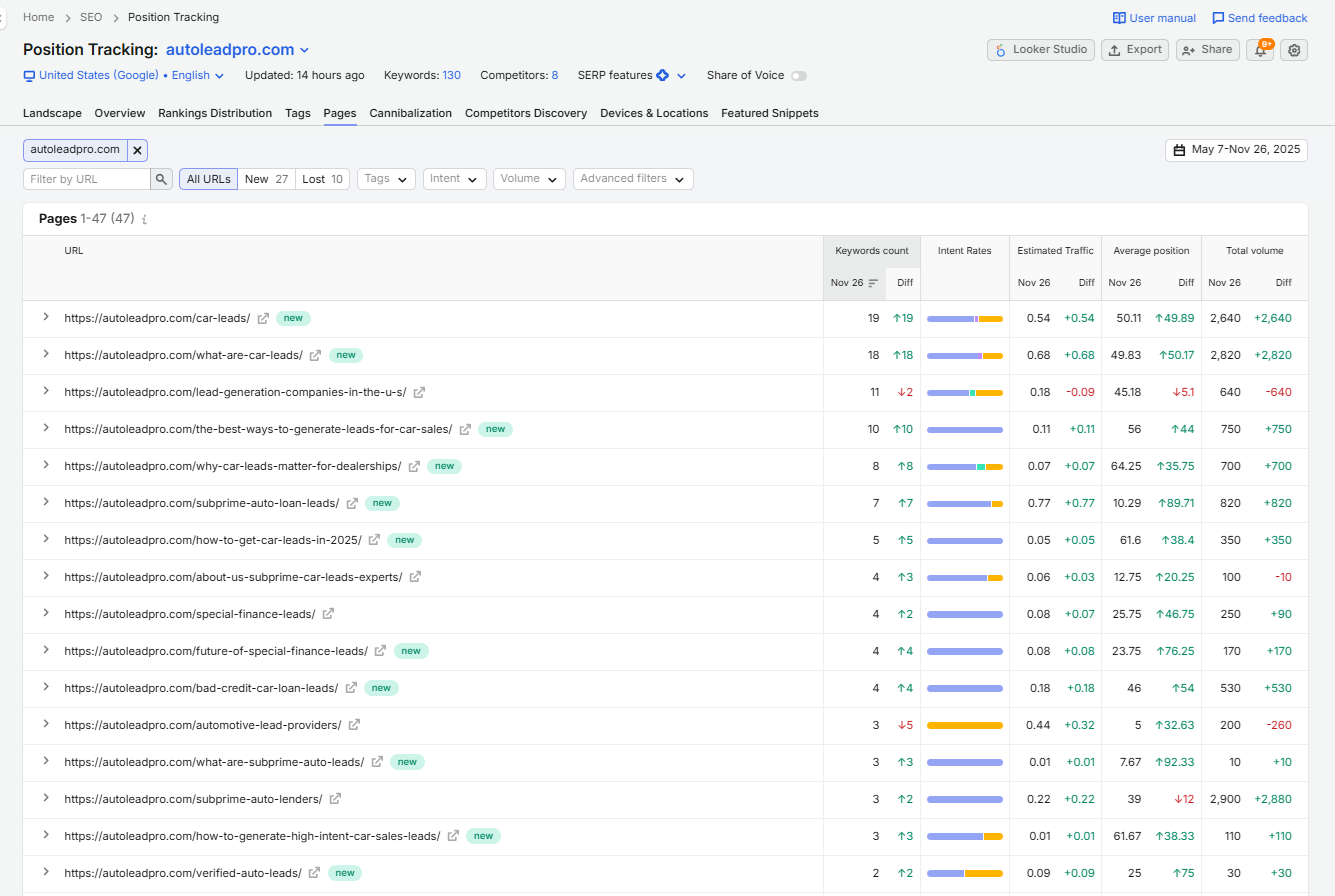Toggle the Share of Voice switch
Screen dimensions: 1335x896
tap(798, 76)
